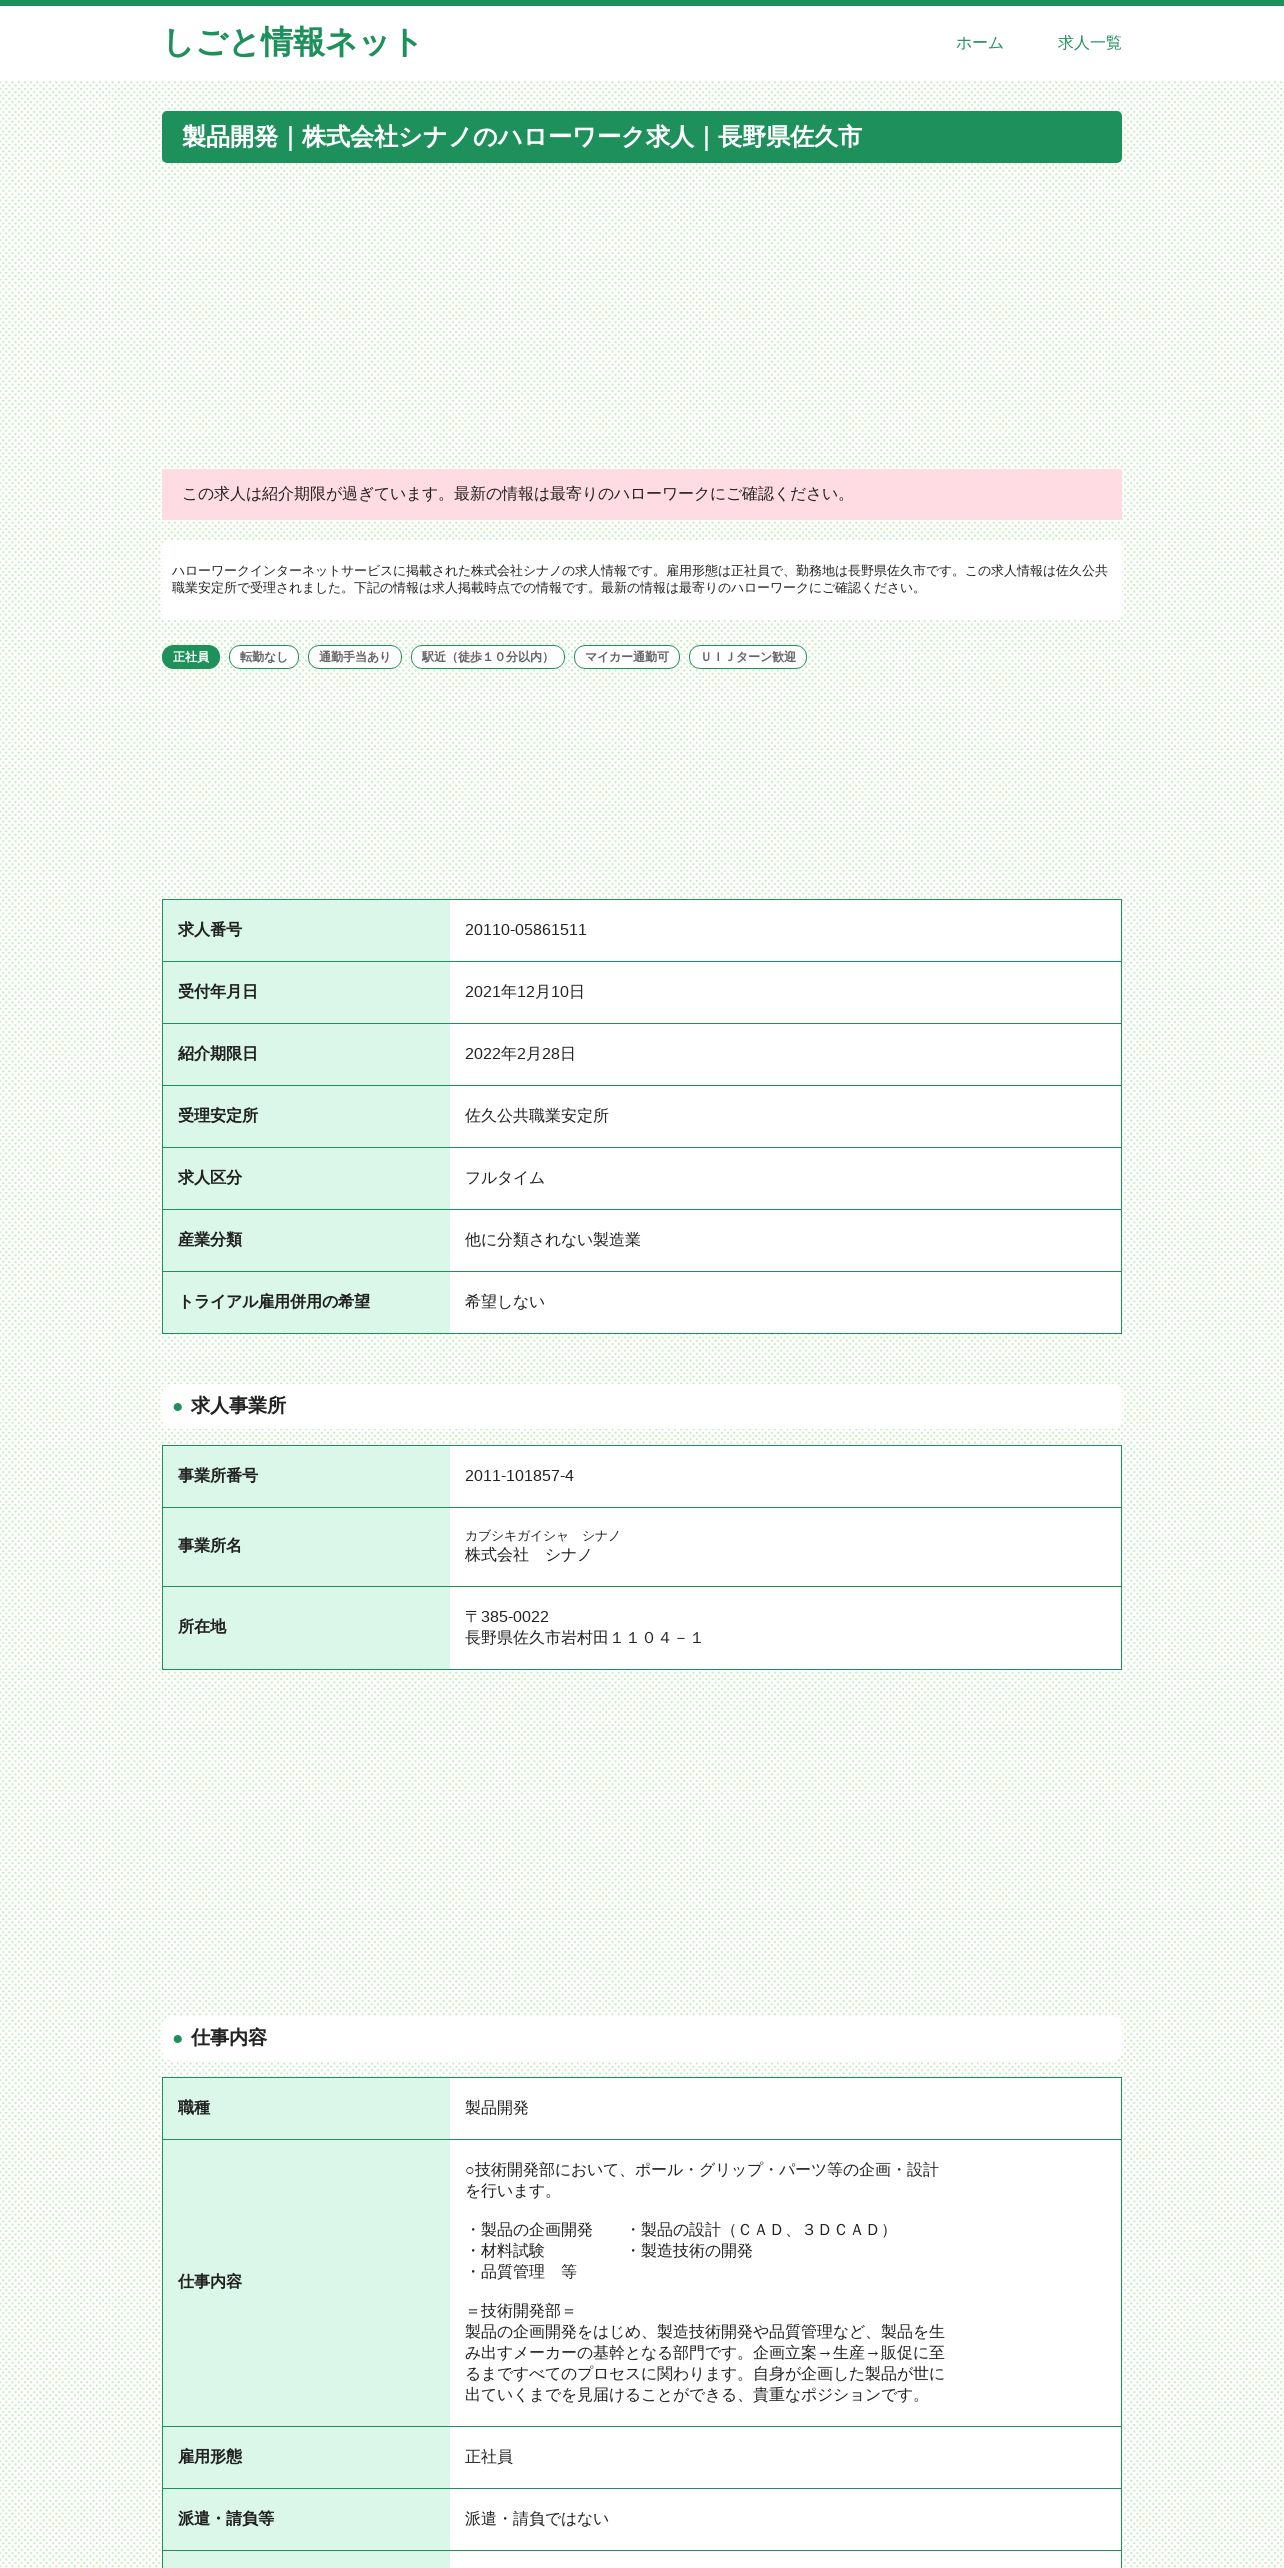Click the ＝技術開発部＝ subheading
This screenshot has height=2568, width=1284.
click(521, 2311)
